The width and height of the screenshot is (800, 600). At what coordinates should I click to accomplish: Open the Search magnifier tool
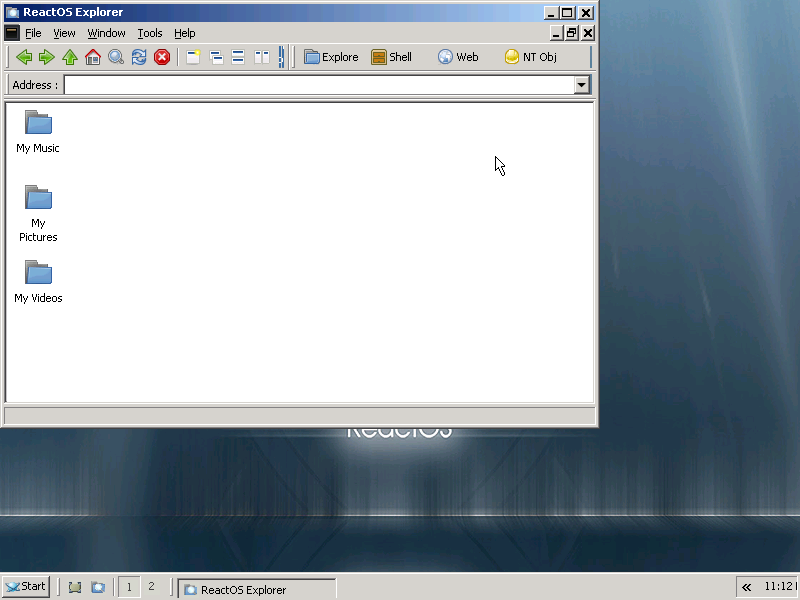(116, 57)
